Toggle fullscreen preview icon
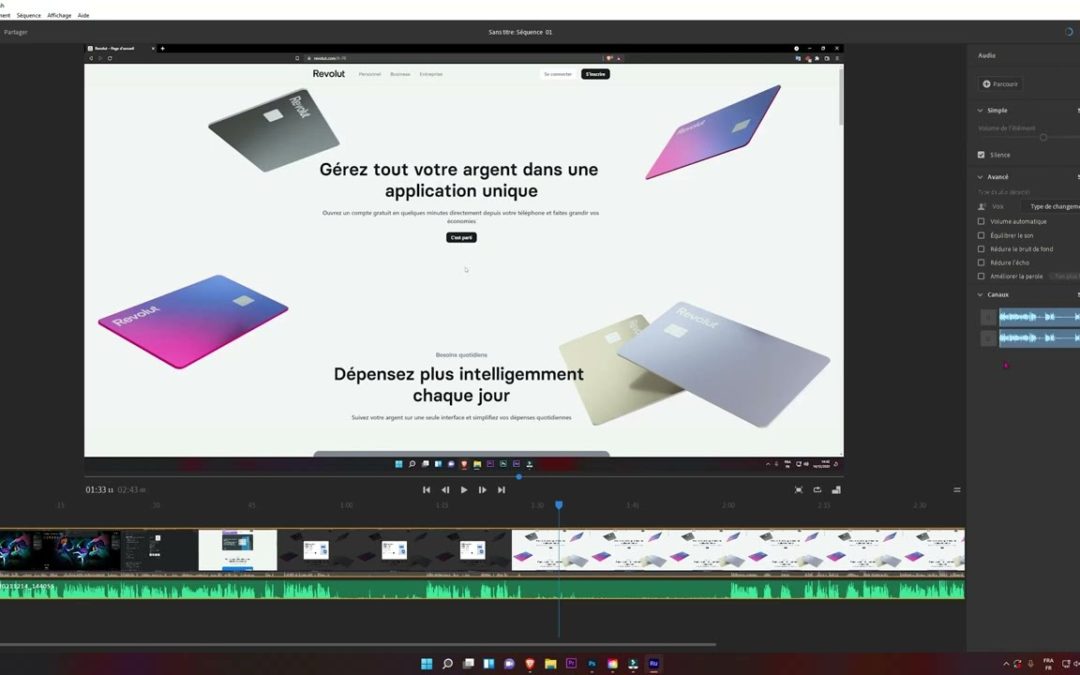This screenshot has height=675, width=1080. pyautogui.click(x=798, y=490)
